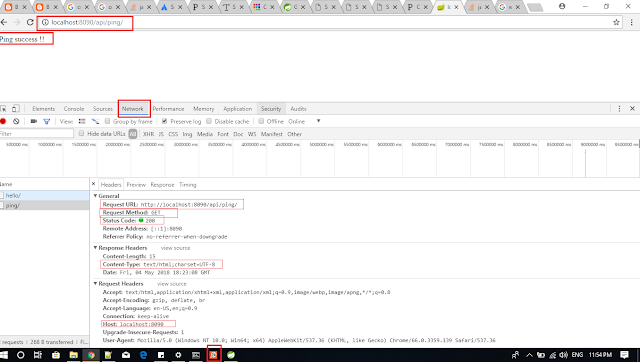Viewport: 640px width, 362px height.
Task: Click the DevTools inspect element icon
Action: coord(3,109)
